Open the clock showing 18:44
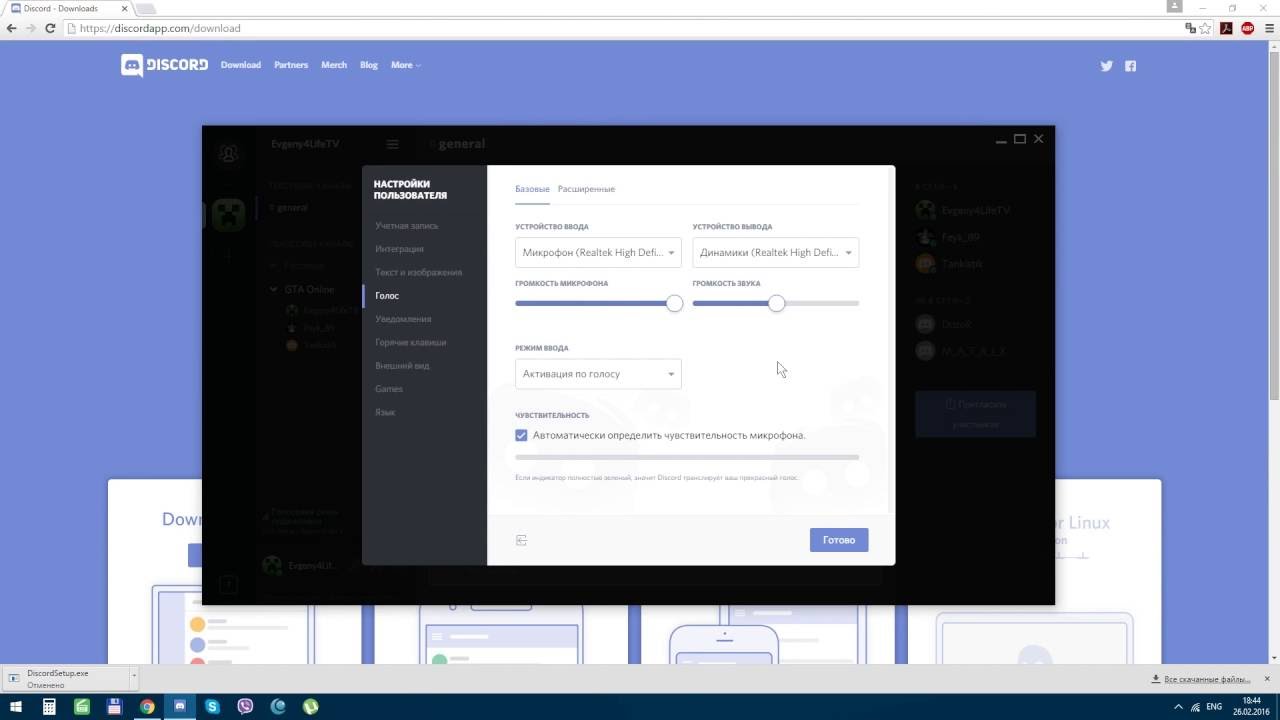The height and width of the screenshot is (720, 1280). 1251,706
